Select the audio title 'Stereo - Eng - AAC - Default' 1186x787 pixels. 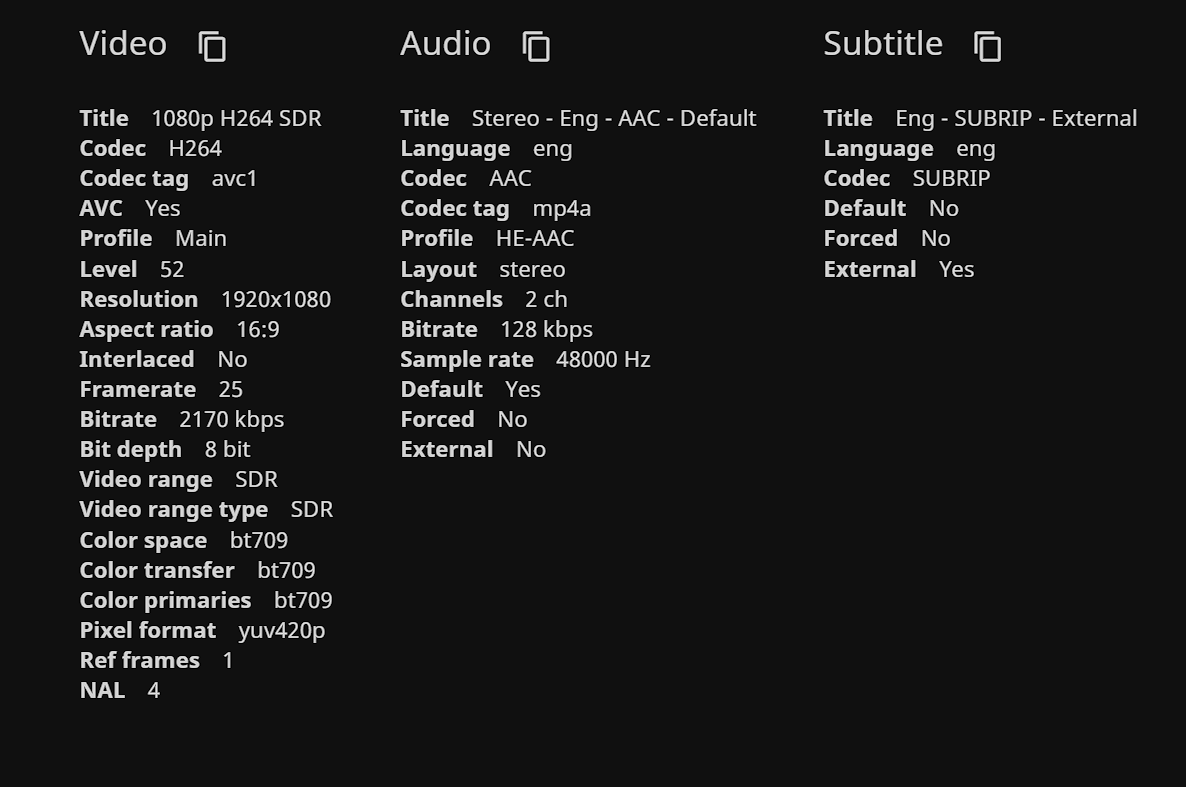(x=613, y=118)
